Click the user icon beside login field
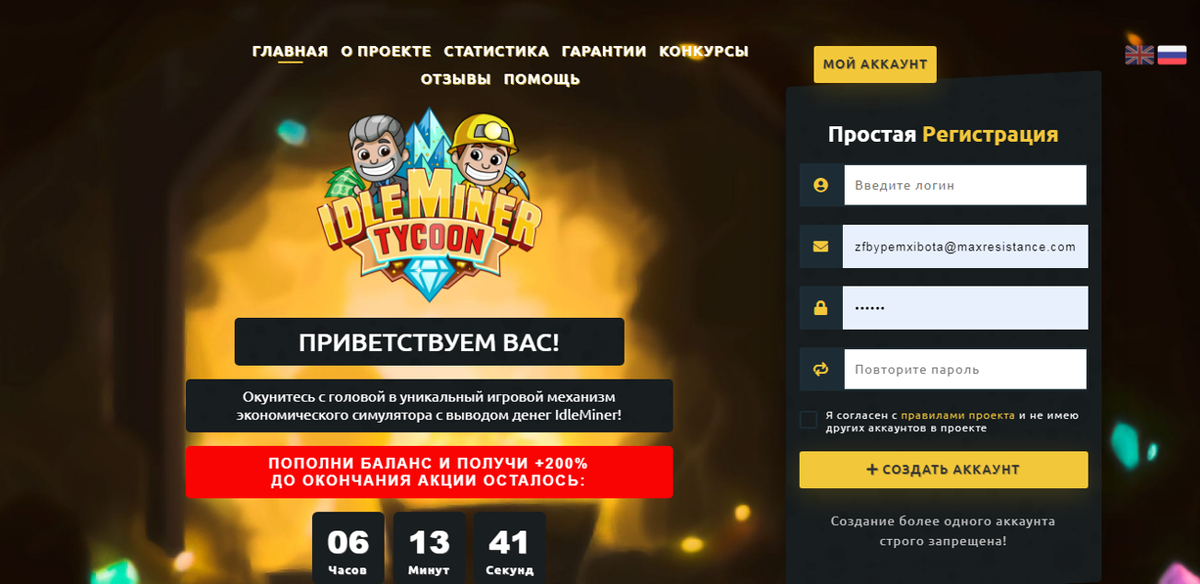1200x584 pixels. [x=821, y=185]
